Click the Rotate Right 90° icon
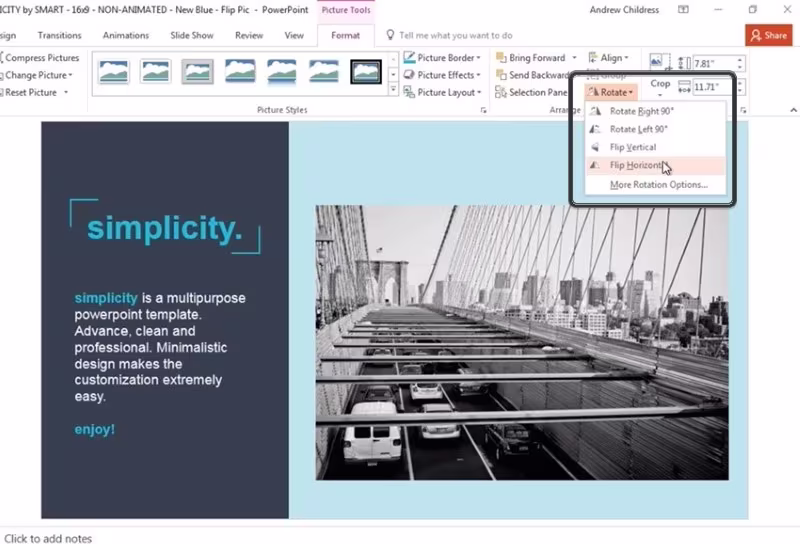 pos(595,111)
